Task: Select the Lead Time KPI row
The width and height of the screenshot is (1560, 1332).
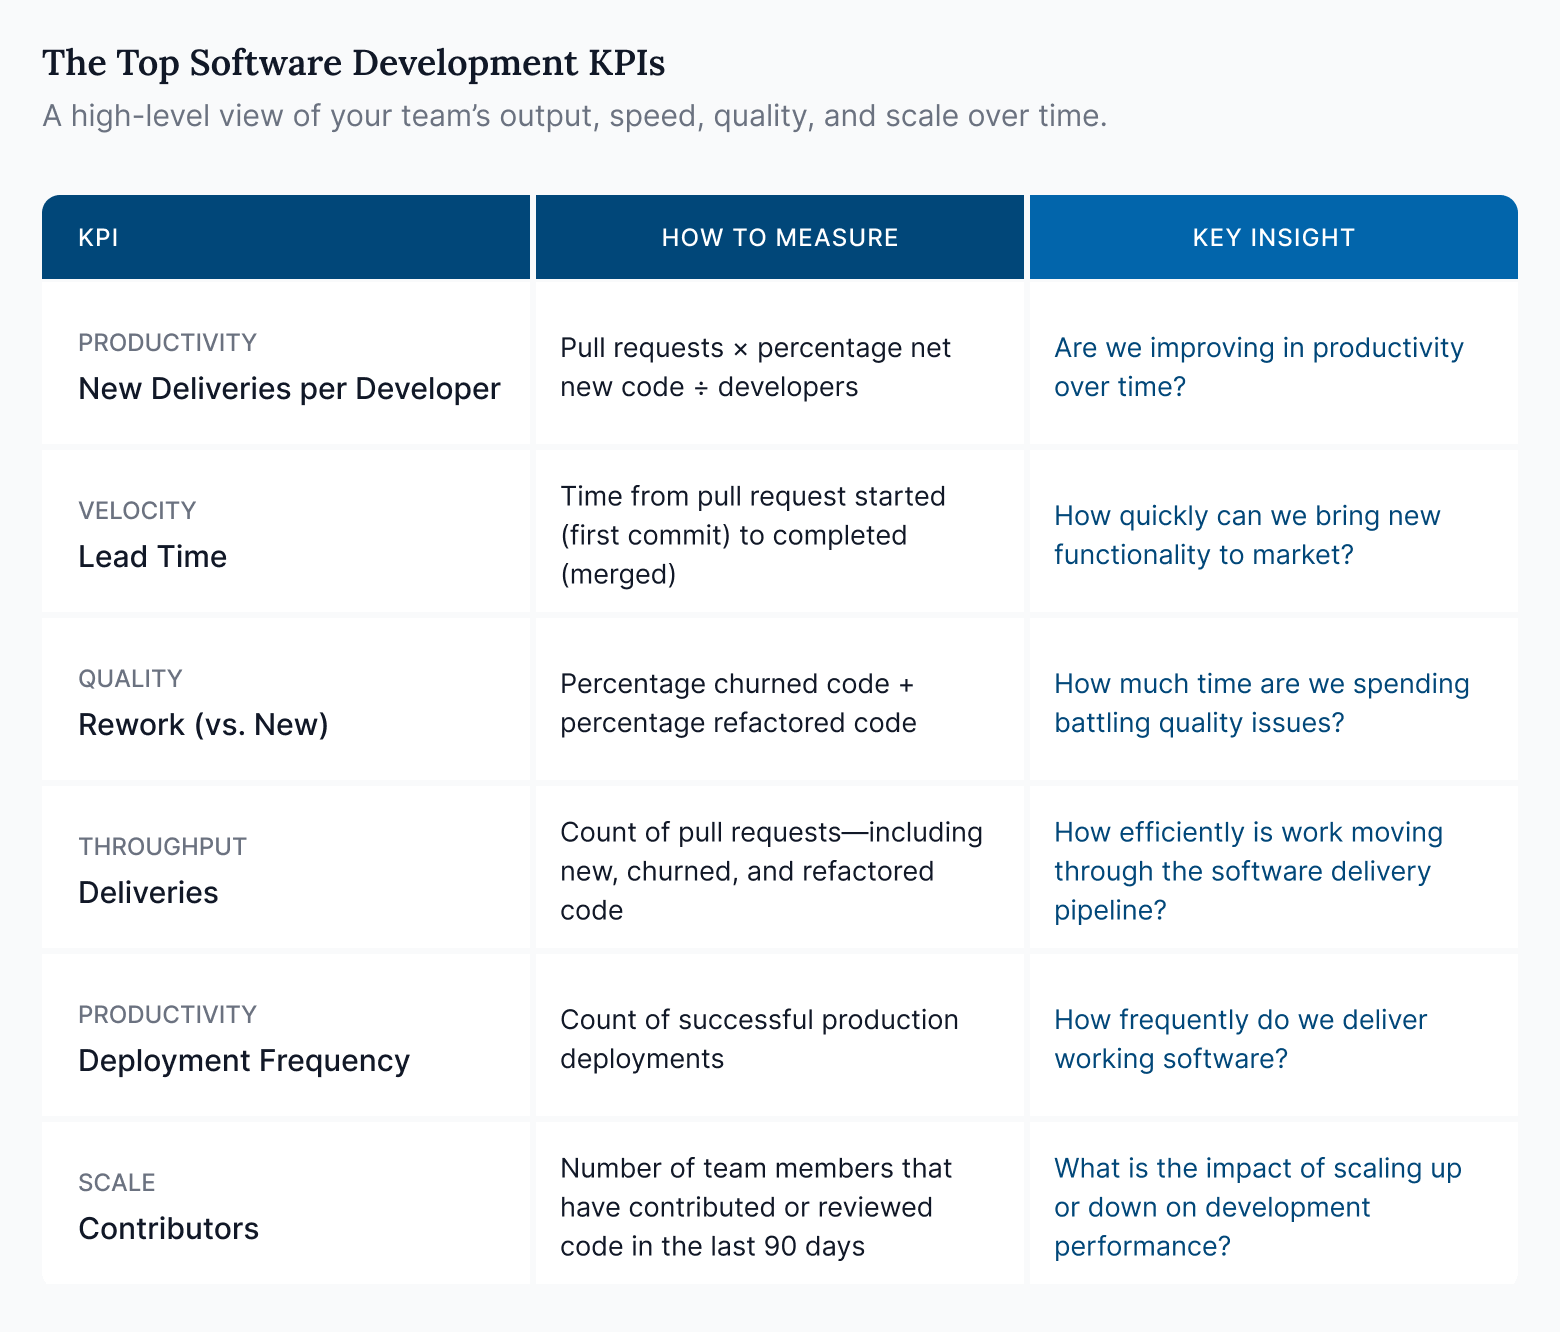Action: 152,557
